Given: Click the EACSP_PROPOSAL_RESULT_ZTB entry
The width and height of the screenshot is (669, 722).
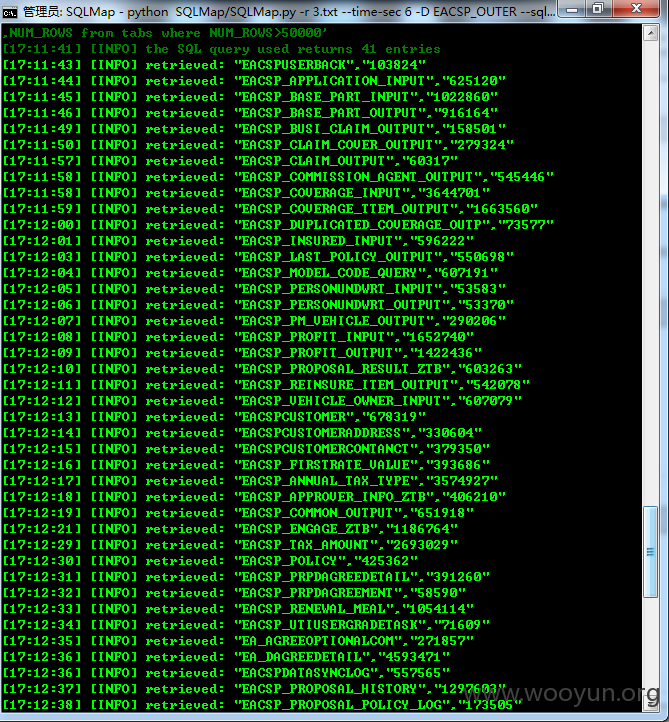Looking at the screenshot, I should point(262,369).
